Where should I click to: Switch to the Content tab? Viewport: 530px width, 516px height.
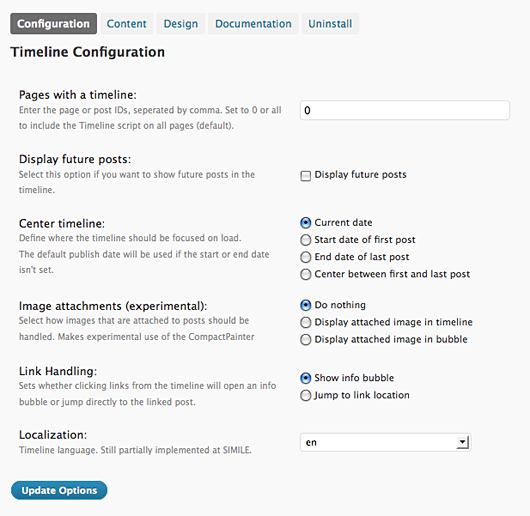point(127,24)
